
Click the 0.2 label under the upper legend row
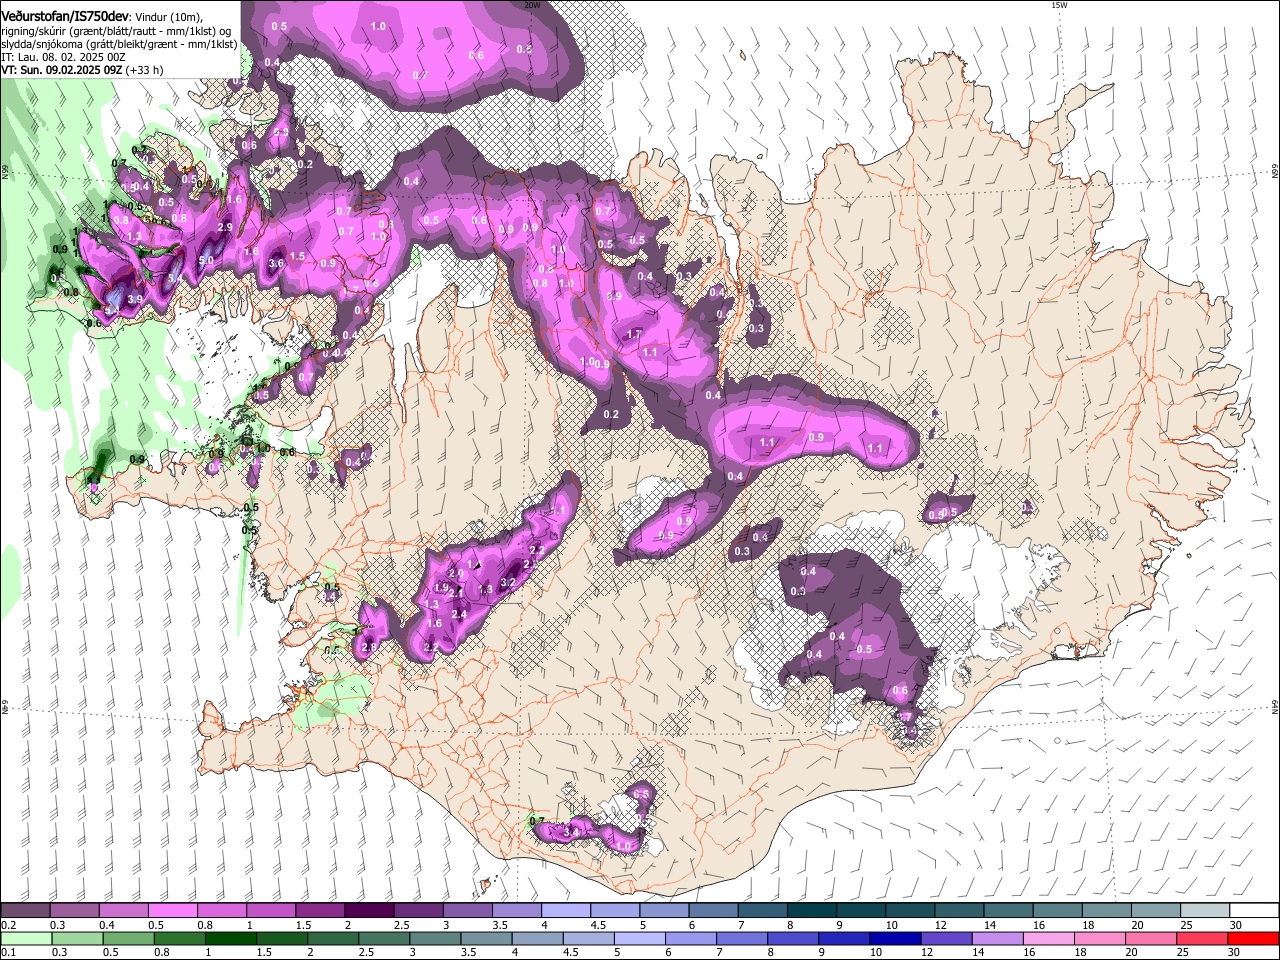pyautogui.click(x=8, y=925)
